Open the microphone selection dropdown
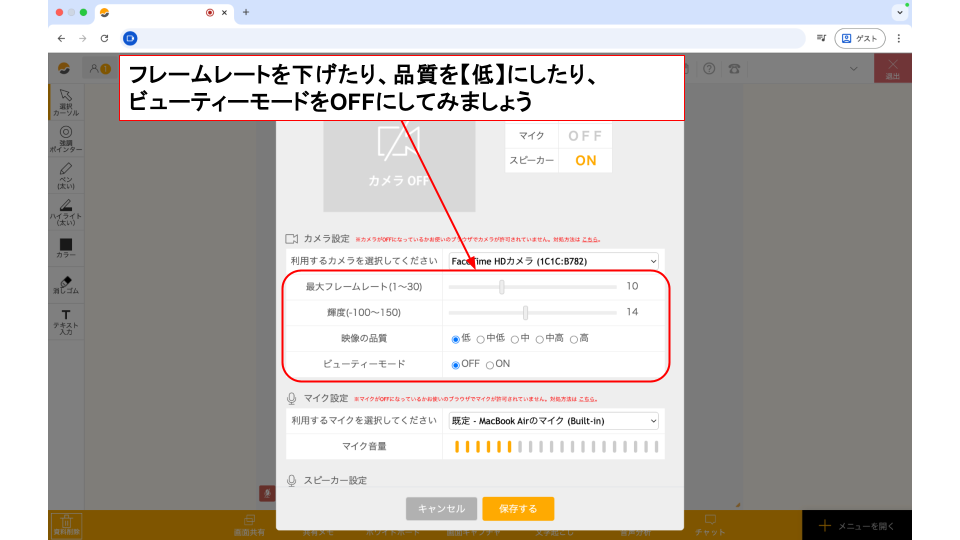960x540 pixels. coord(552,421)
